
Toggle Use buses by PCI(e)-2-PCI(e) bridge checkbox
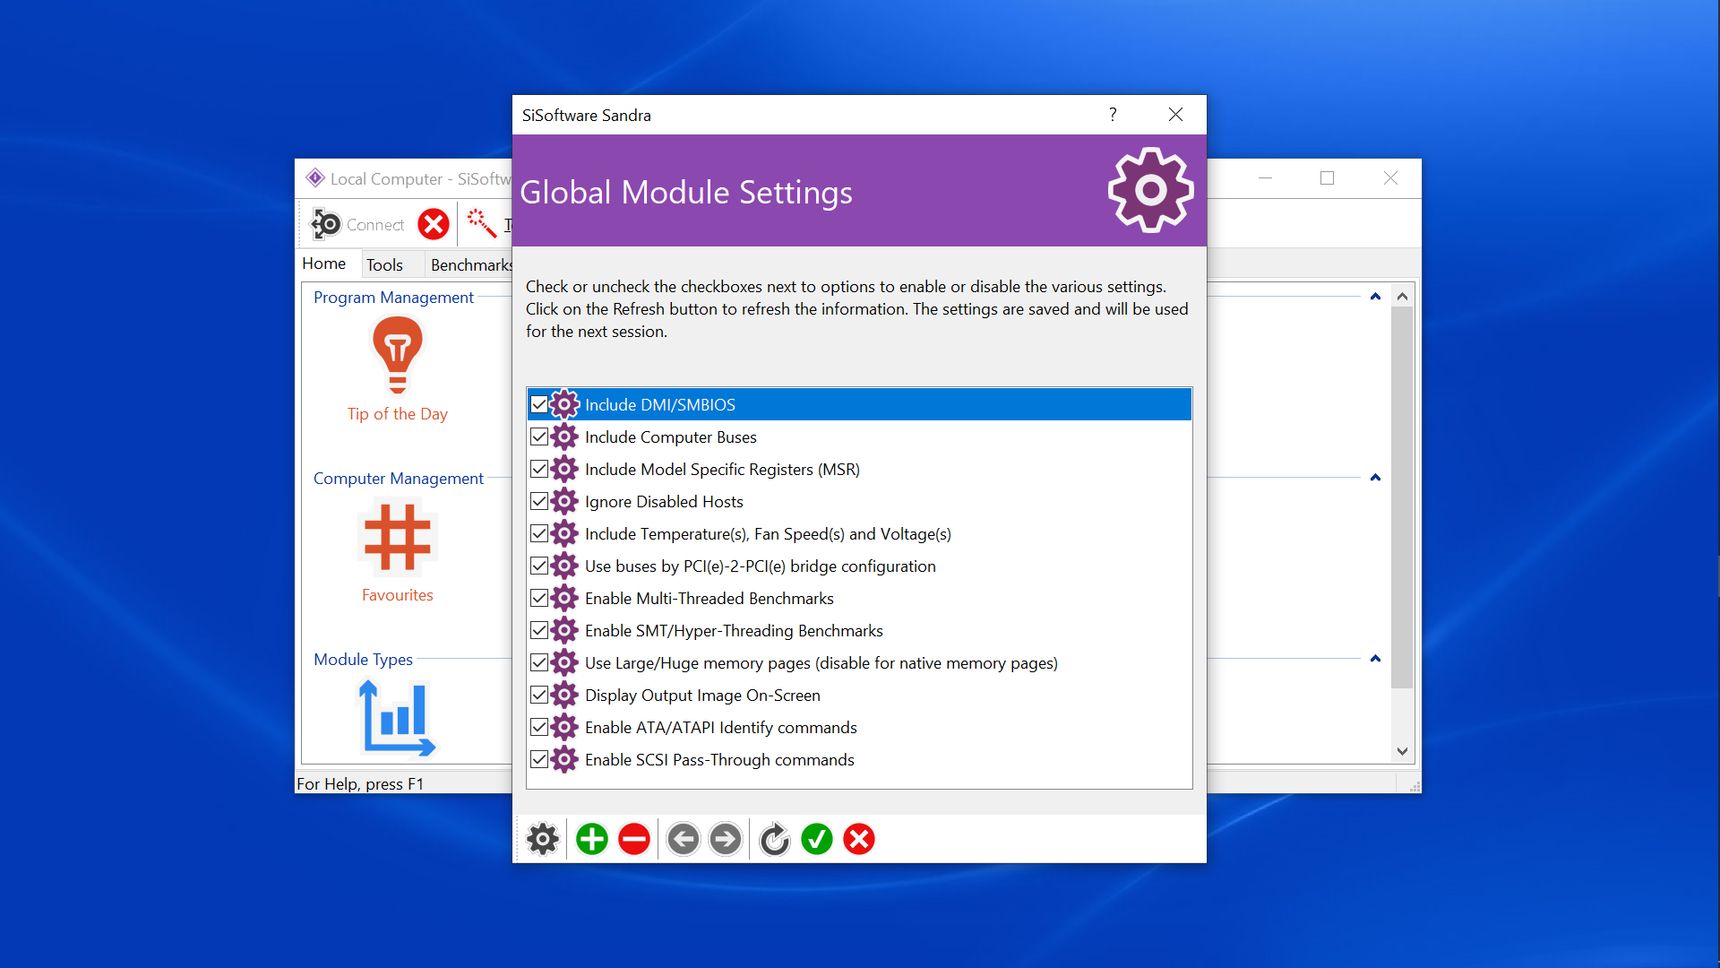pos(539,566)
